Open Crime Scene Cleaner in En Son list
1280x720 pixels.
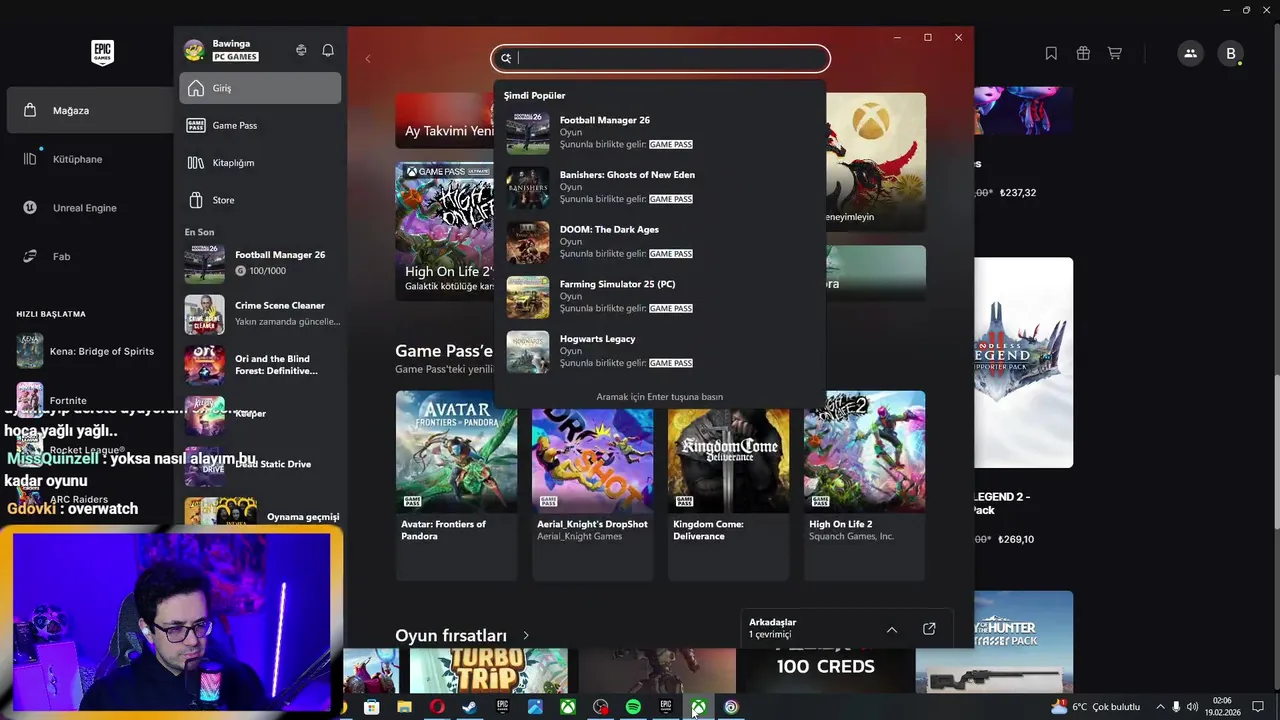coord(262,314)
